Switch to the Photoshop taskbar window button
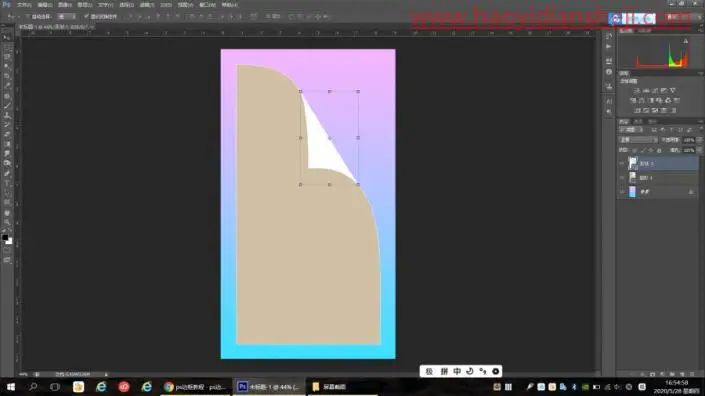The width and height of the screenshot is (705, 396). click(x=268, y=387)
